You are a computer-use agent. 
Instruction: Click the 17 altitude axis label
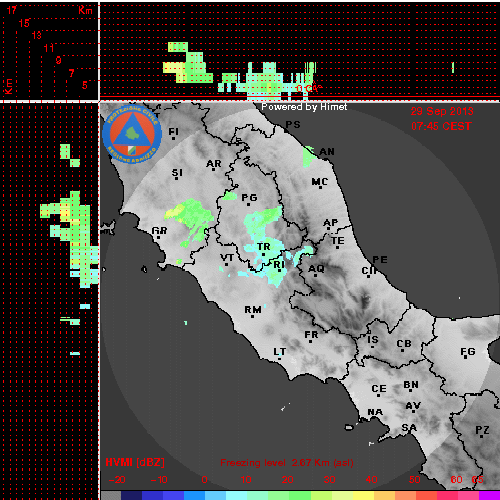coord(12,10)
